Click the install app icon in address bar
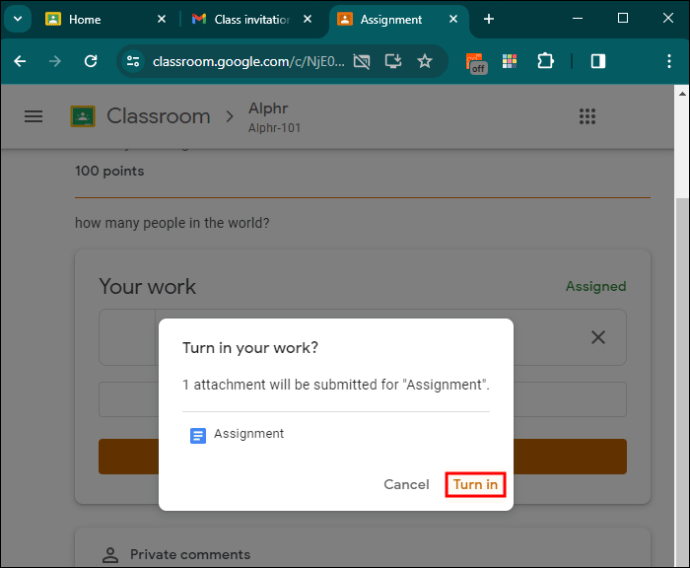The height and width of the screenshot is (568, 690). tap(393, 61)
